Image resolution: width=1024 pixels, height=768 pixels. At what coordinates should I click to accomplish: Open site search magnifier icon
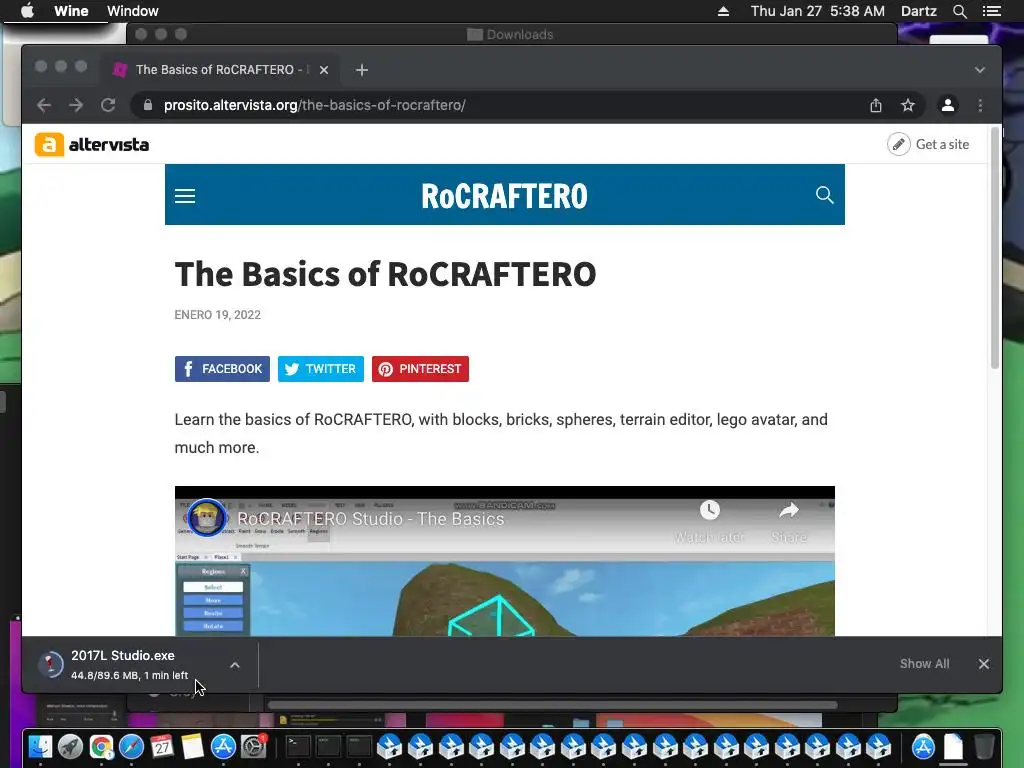pos(824,195)
